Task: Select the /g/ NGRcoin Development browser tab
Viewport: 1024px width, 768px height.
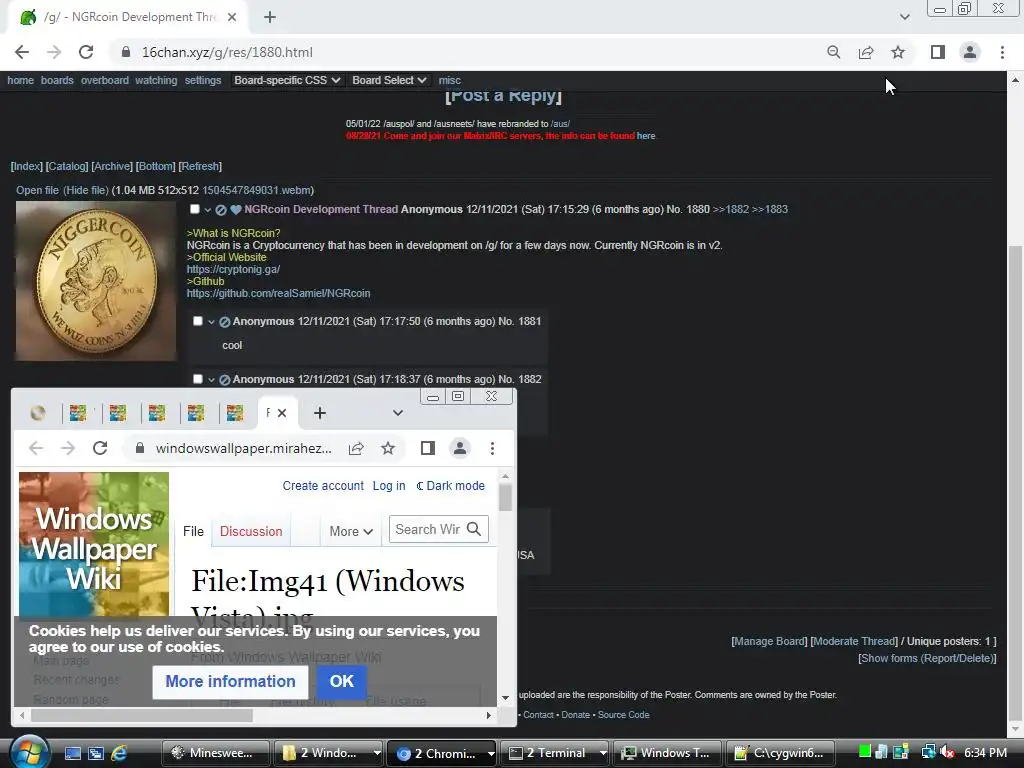Action: point(129,17)
